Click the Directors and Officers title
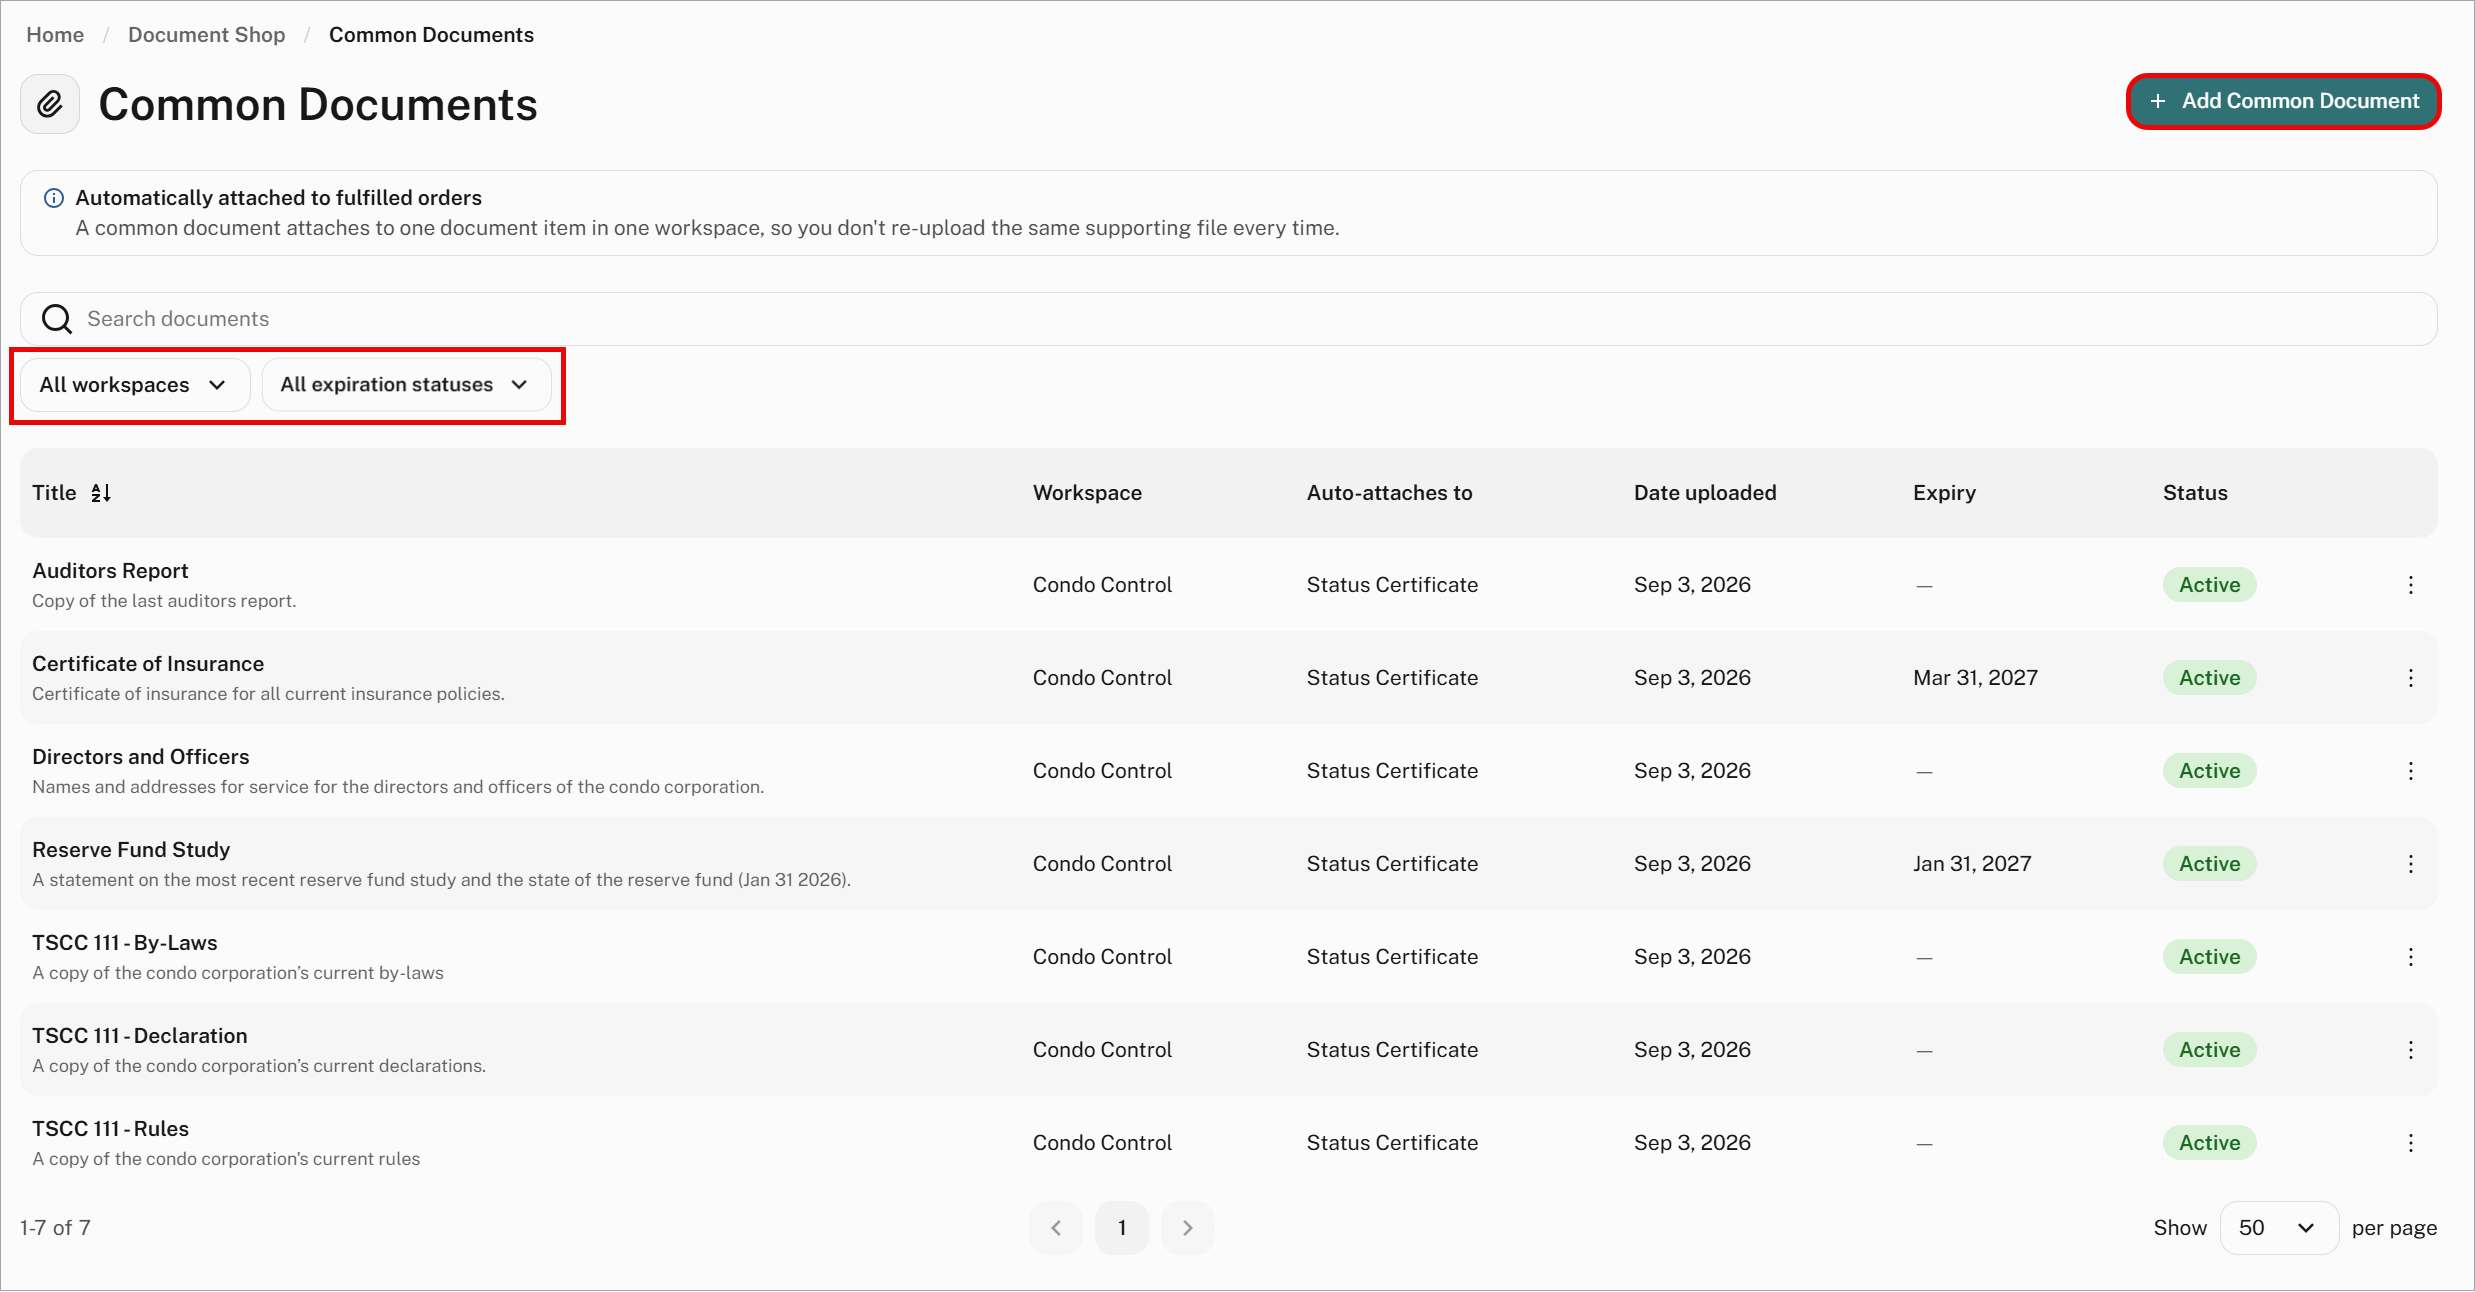Screen dimensions: 2475x1292 [141, 757]
